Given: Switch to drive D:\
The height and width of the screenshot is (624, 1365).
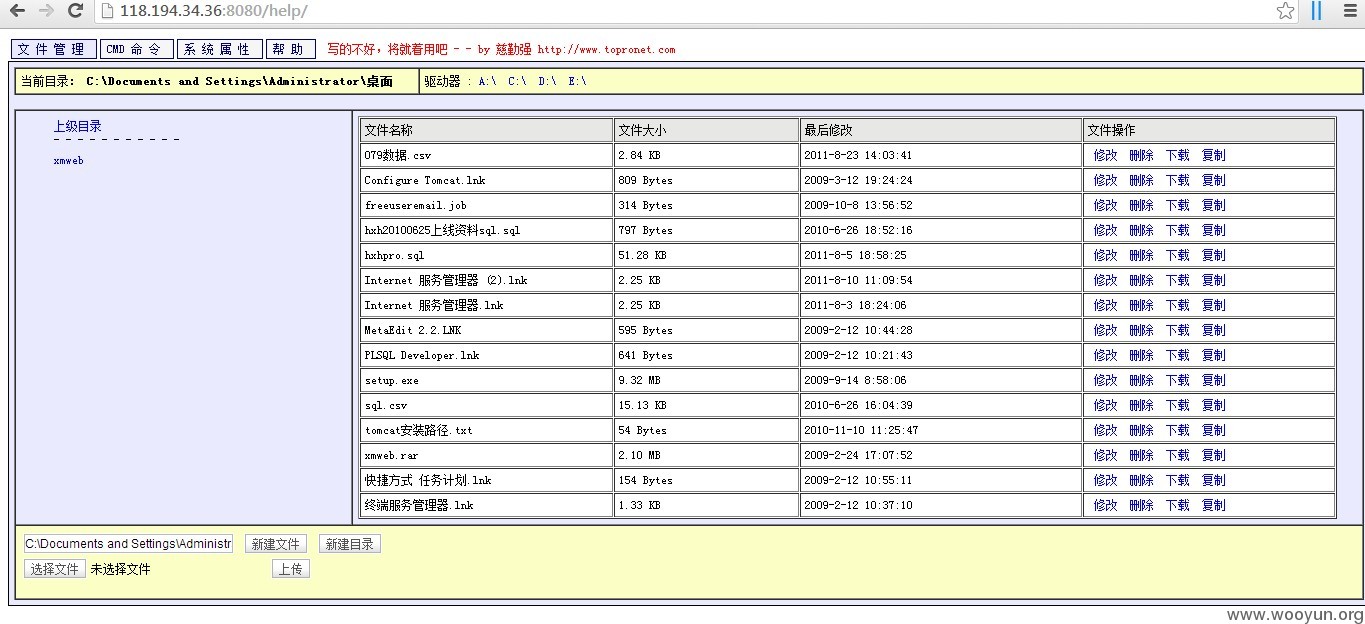Looking at the screenshot, I should pyautogui.click(x=547, y=82).
